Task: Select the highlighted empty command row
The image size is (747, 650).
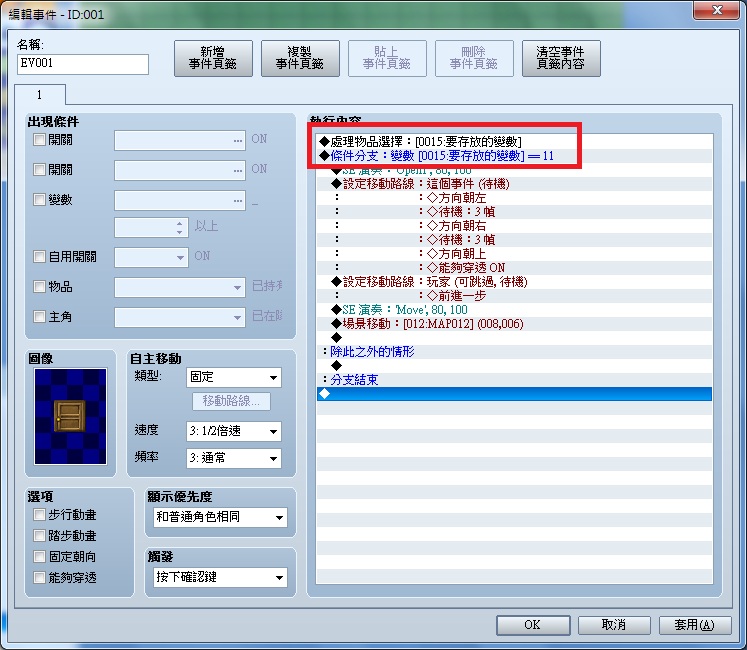Action: pos(515,394)
